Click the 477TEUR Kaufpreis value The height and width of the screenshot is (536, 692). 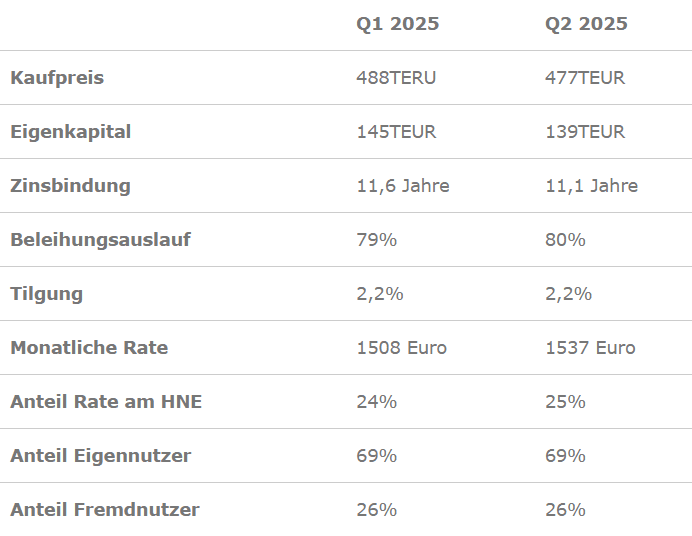click(585, 78)
